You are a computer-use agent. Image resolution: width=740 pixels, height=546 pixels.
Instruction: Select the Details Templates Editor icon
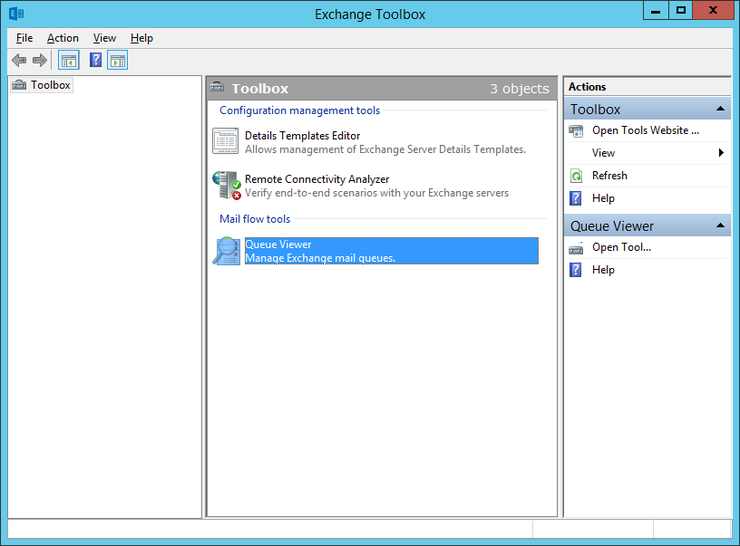226,142
